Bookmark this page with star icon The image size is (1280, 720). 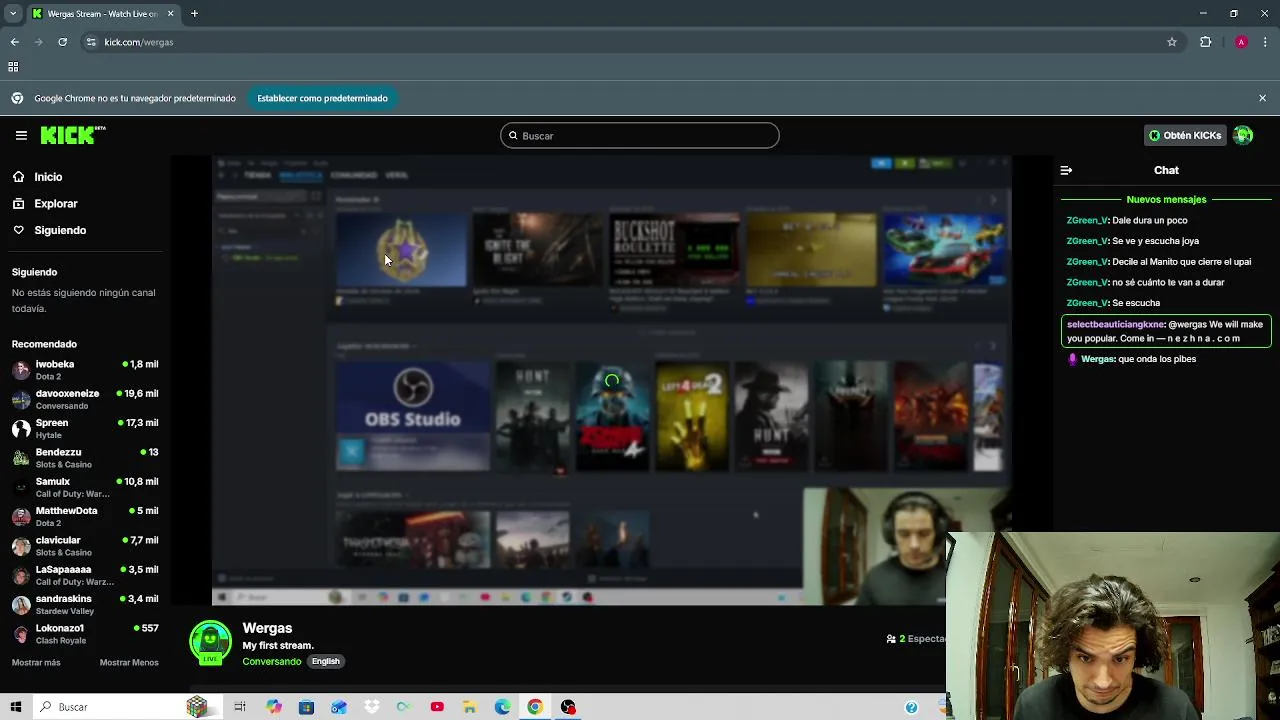[x=1172, y=42]
